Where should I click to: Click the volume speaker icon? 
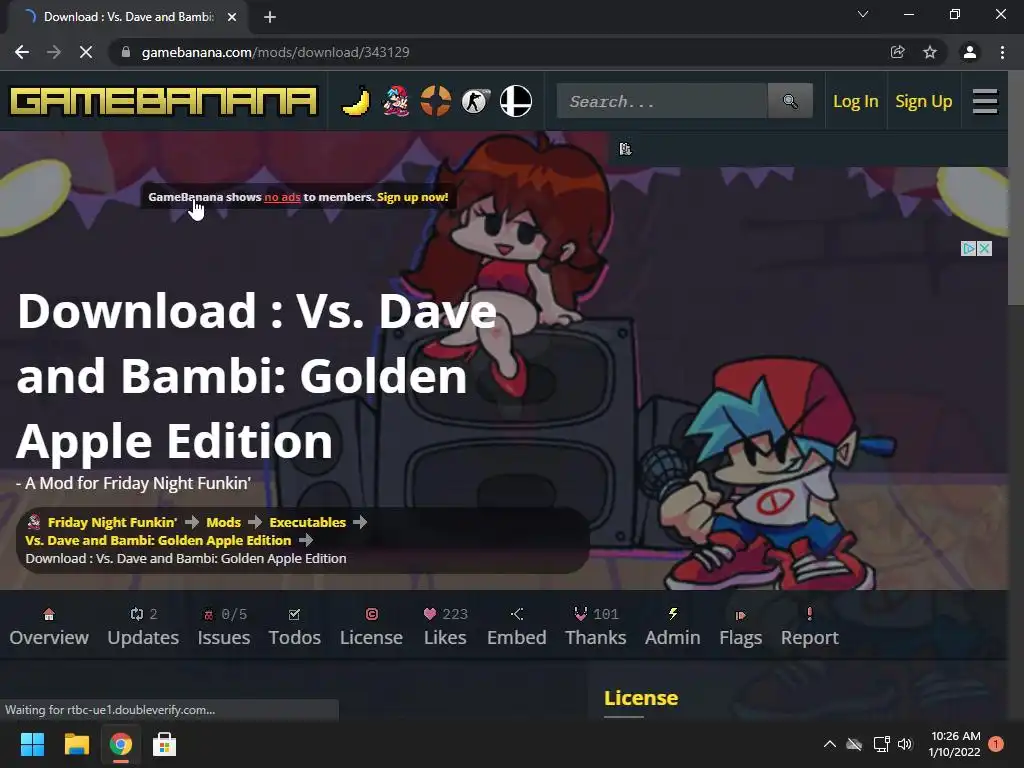click(905, 744)
